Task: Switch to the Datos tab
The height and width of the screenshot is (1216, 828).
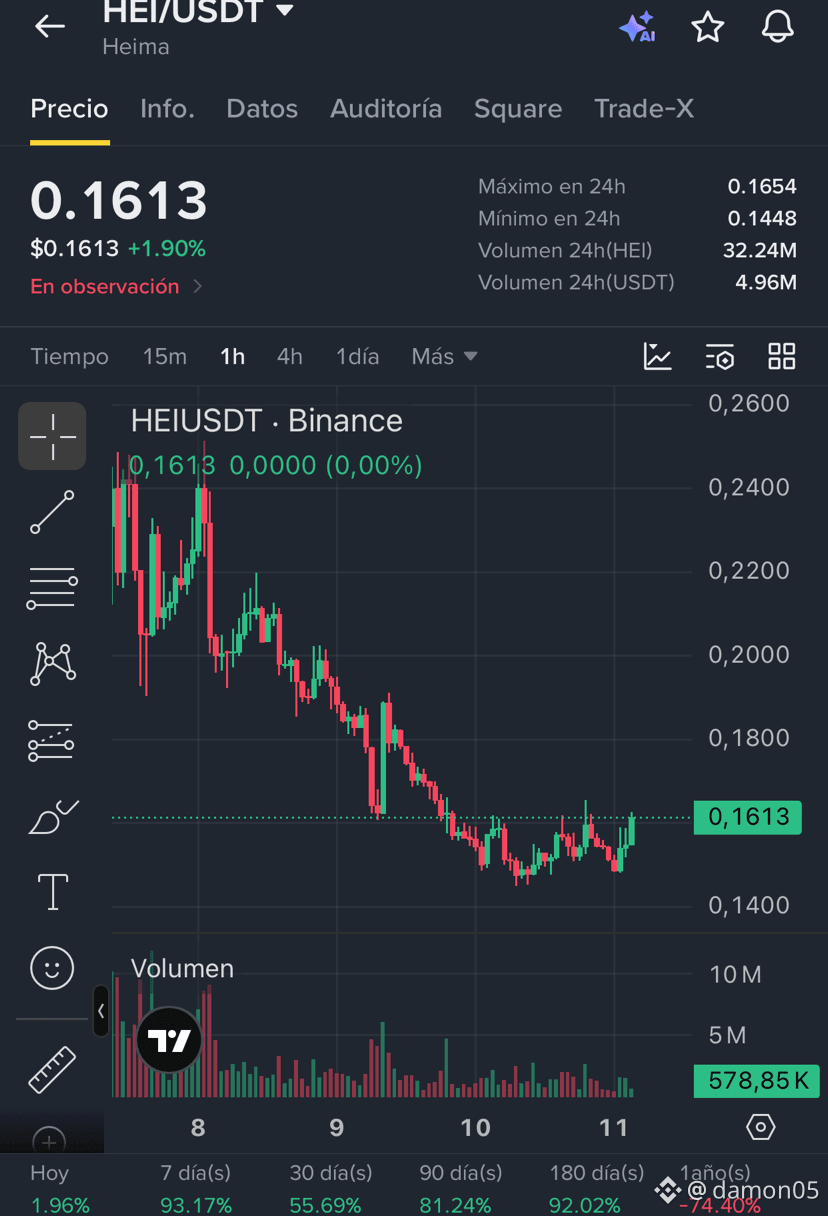Action: coord(262,109)
